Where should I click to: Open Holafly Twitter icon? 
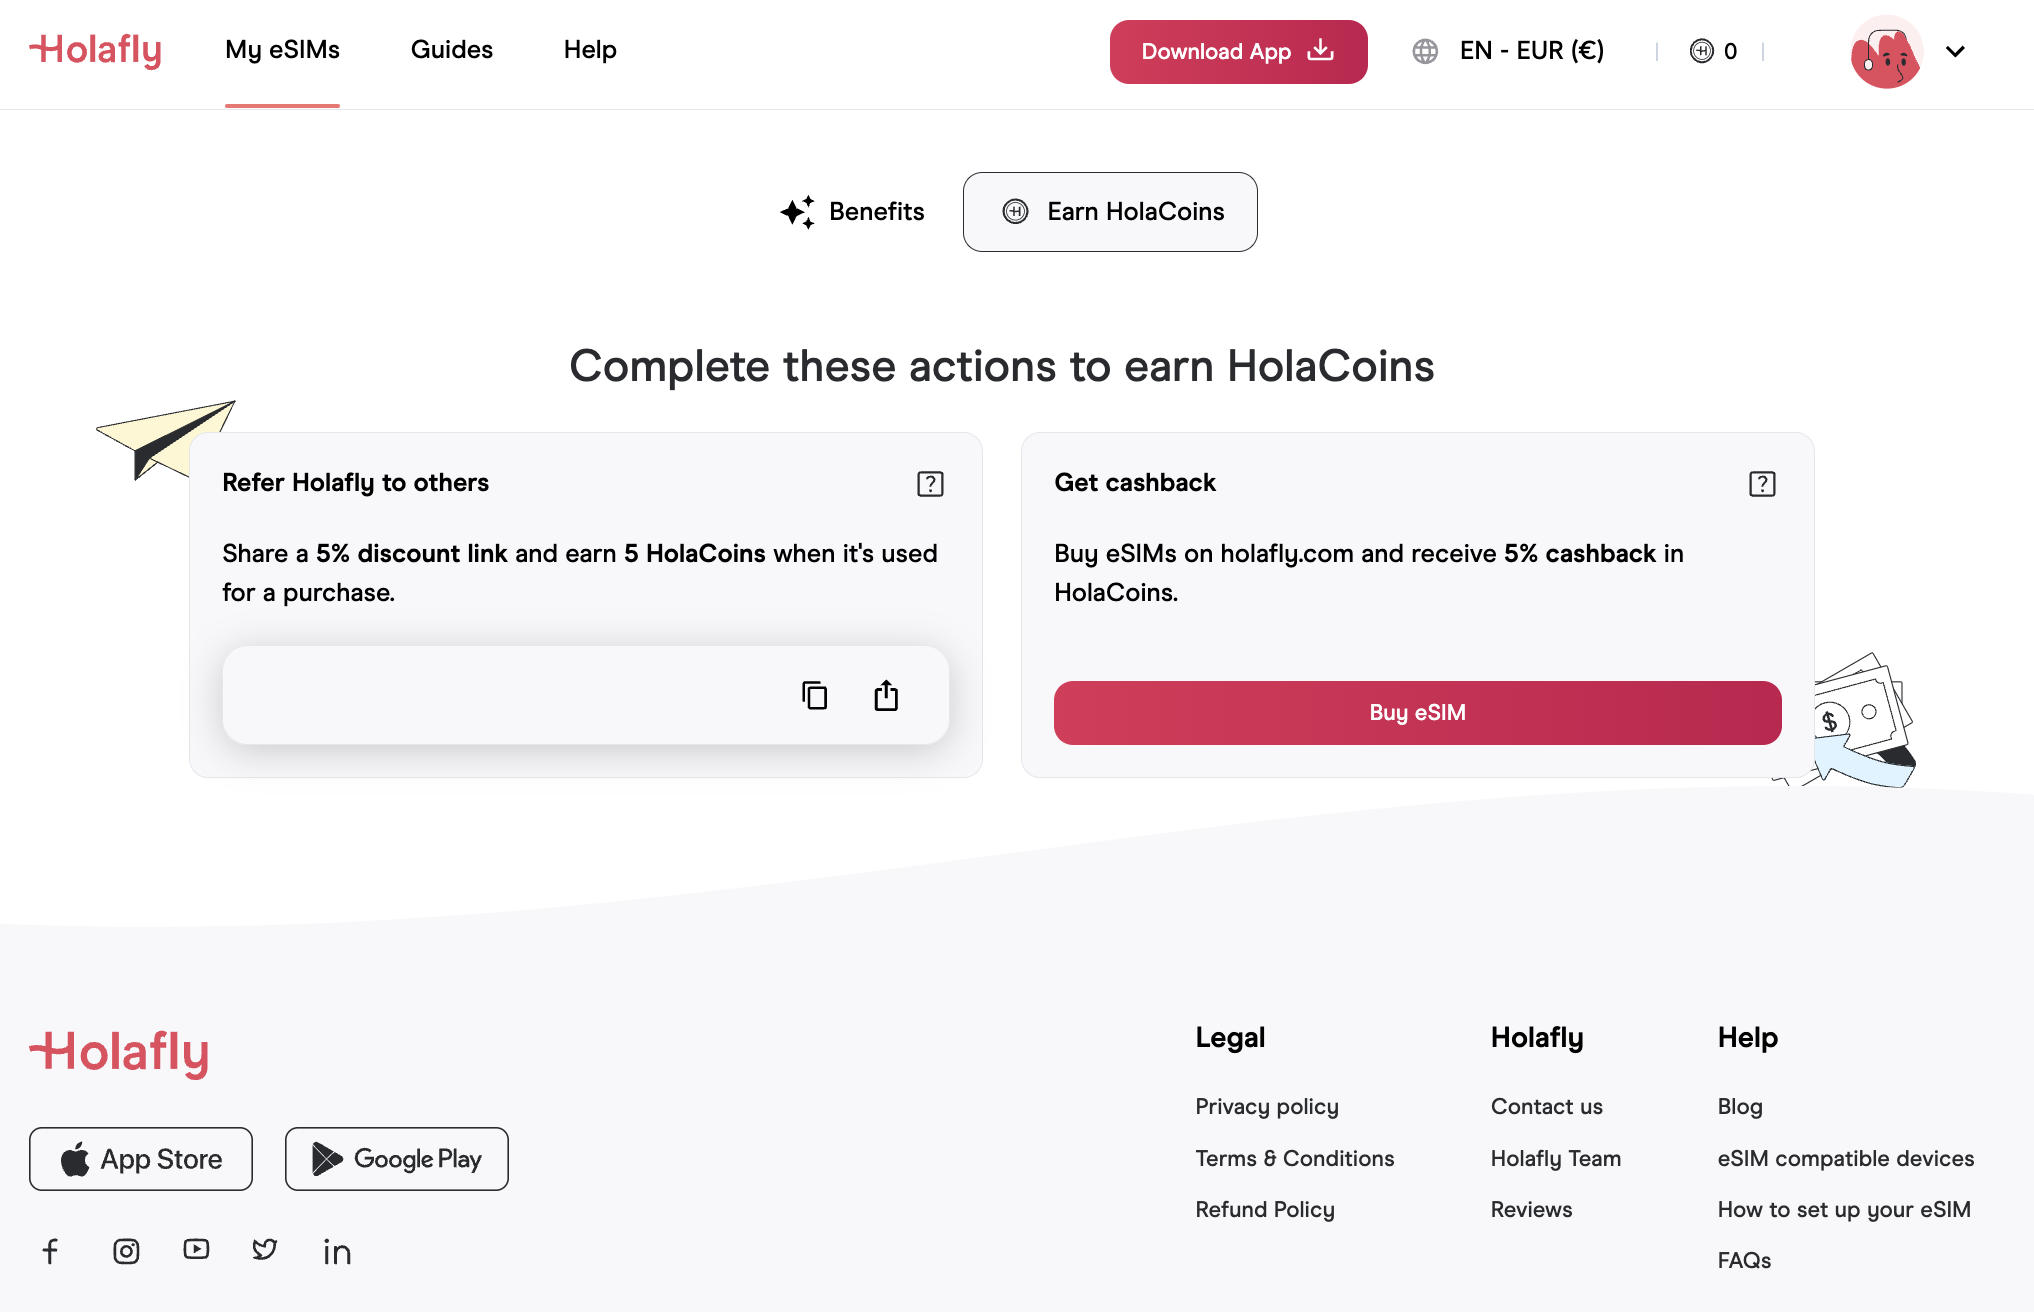click(265, 1249)
